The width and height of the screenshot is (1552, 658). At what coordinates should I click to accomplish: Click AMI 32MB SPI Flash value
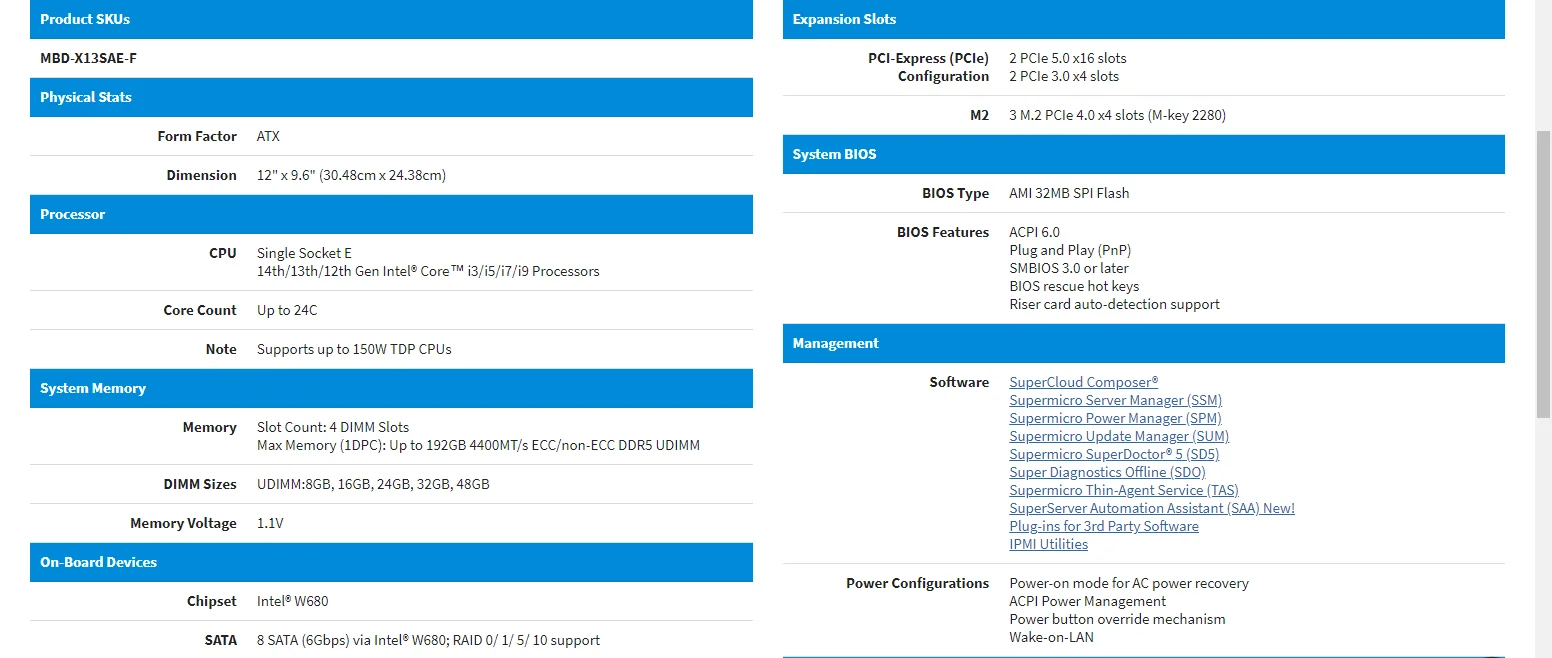[1069, 193]
